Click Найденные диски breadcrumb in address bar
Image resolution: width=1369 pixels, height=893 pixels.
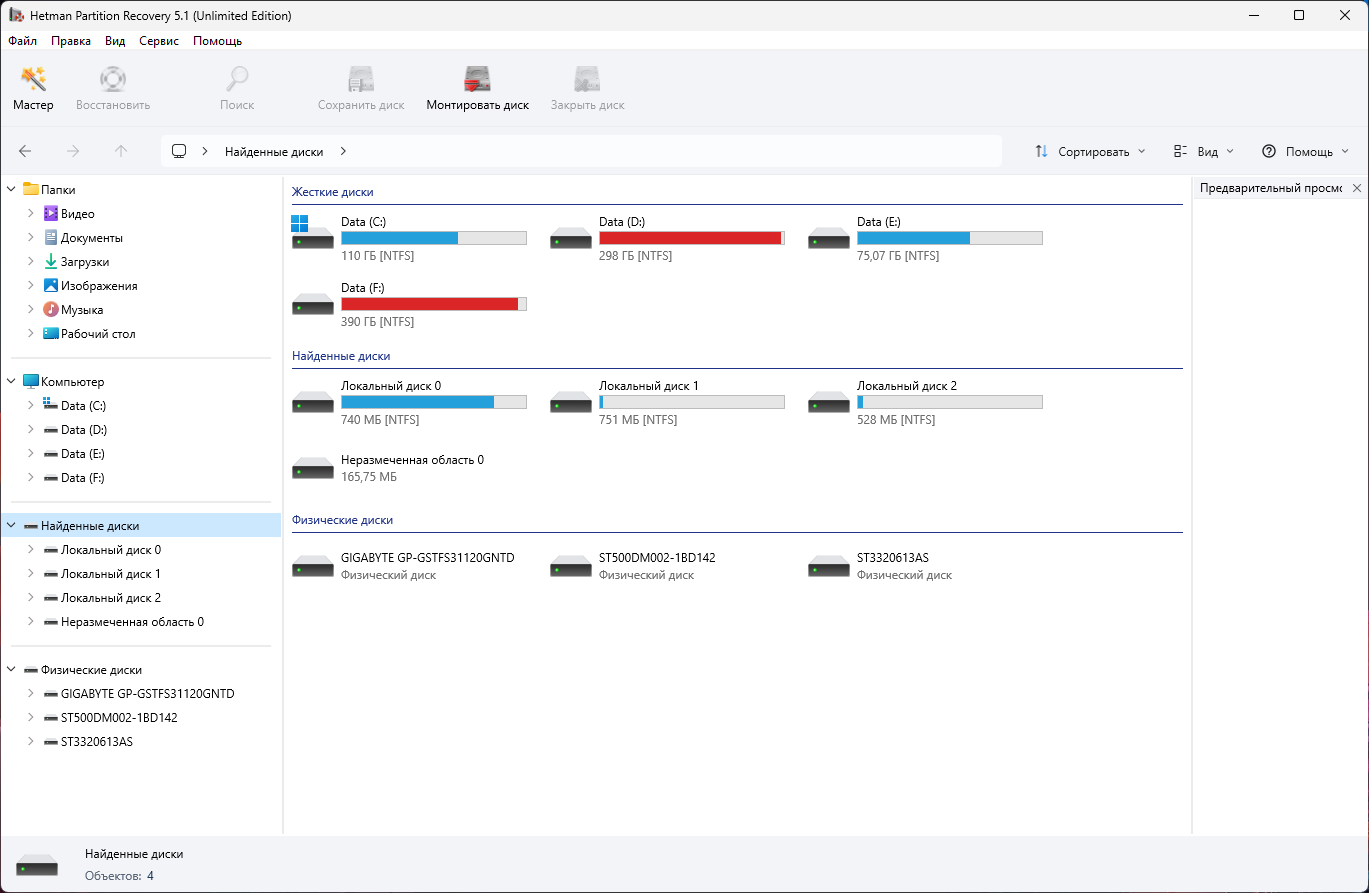274,151
